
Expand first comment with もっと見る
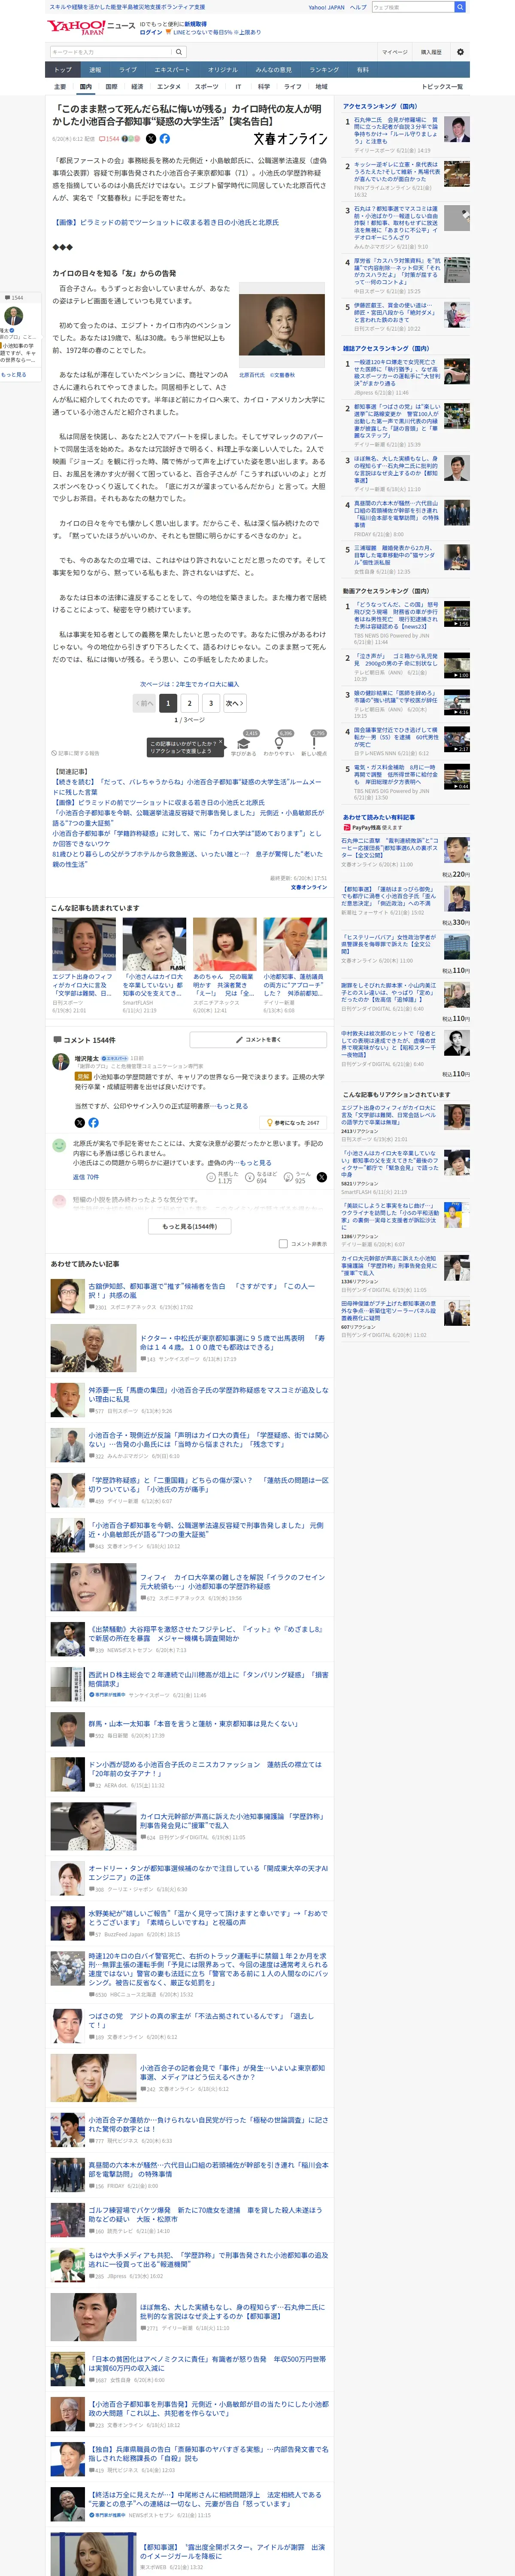pyautogui.click(x=232, y=1106)
